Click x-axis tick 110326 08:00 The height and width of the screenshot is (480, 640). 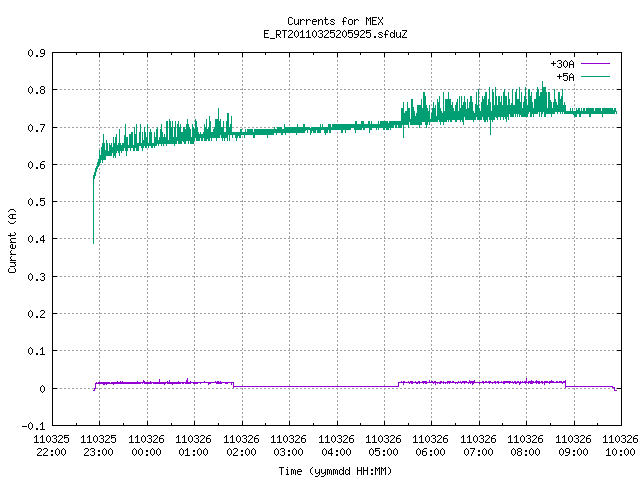526,446
